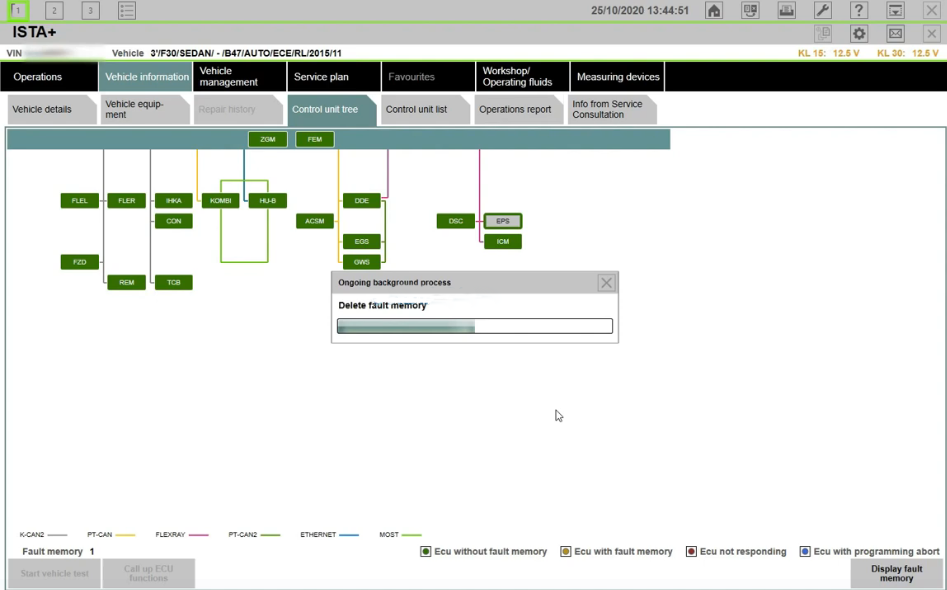Select the IHKA control unit node

174,200
